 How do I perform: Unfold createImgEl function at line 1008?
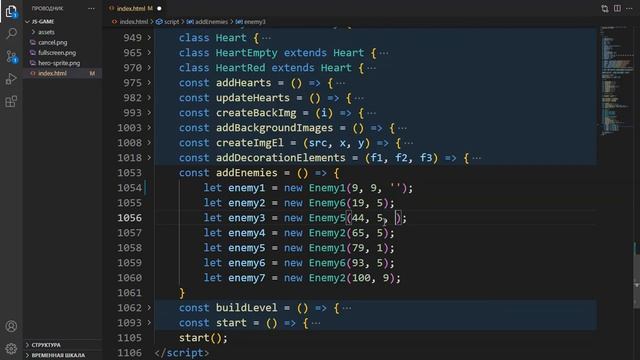149,142
